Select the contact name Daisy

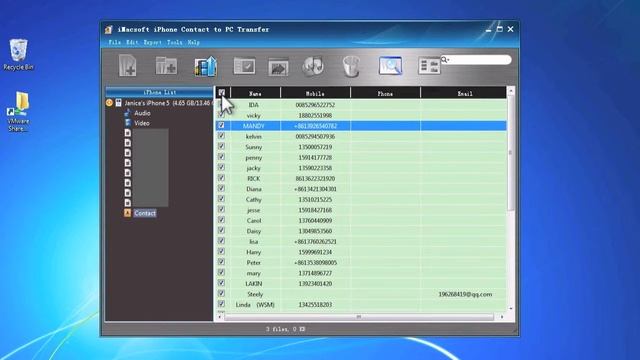[x=254, y=231]
